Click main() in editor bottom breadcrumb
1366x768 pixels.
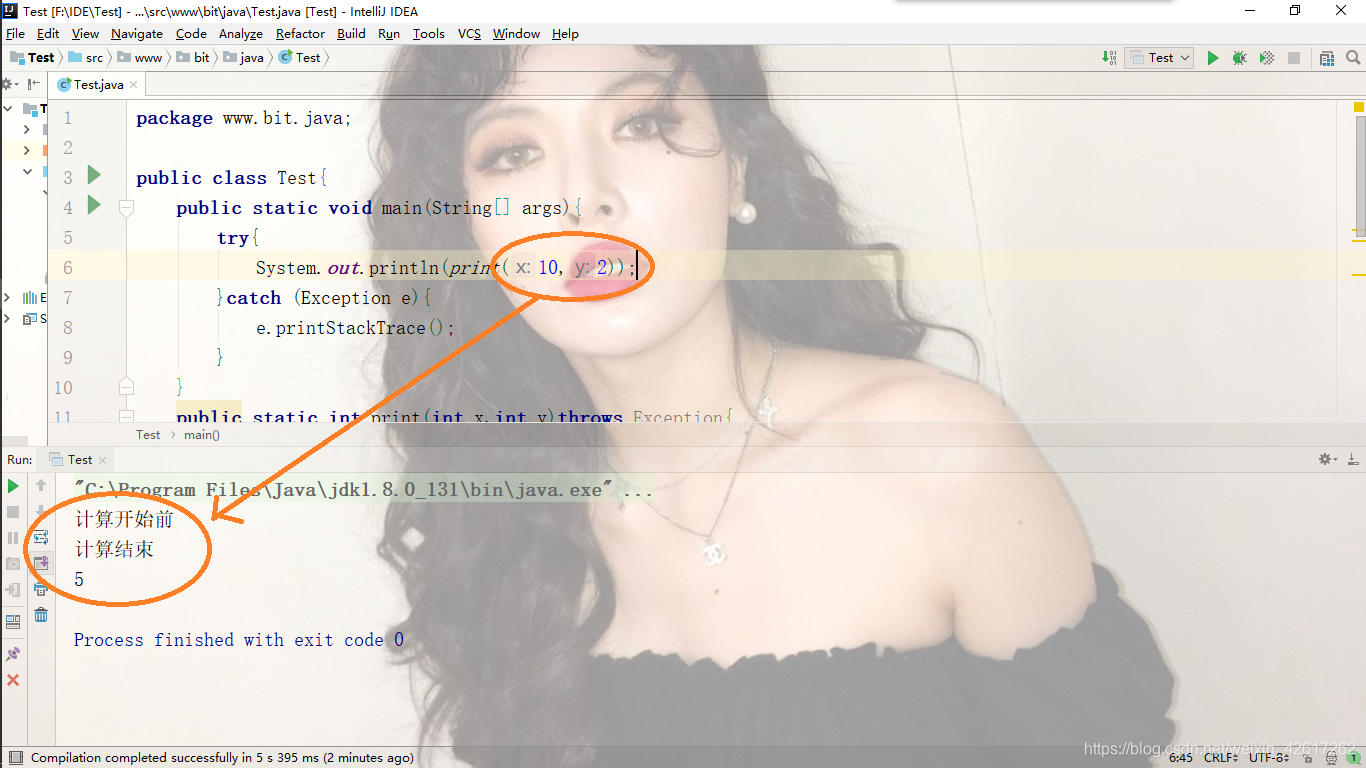point(201,434)
